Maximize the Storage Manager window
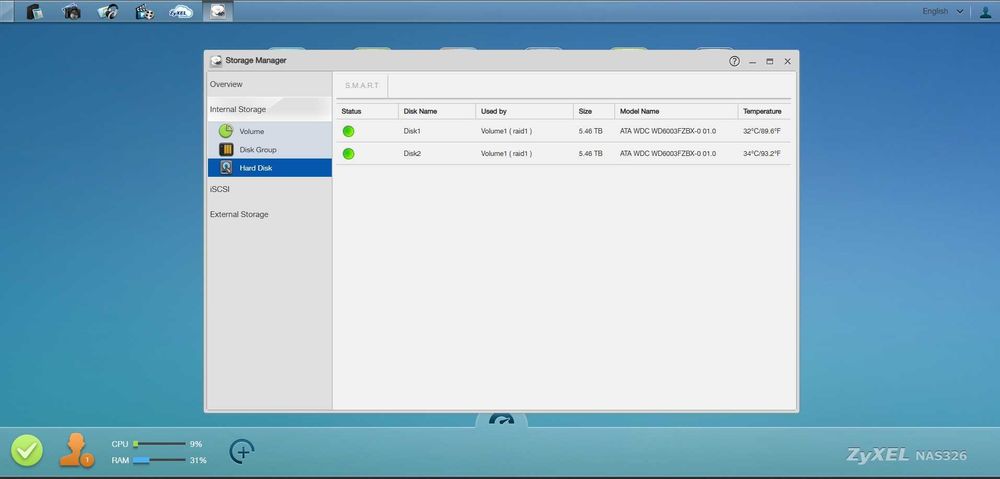 point(770,61)
